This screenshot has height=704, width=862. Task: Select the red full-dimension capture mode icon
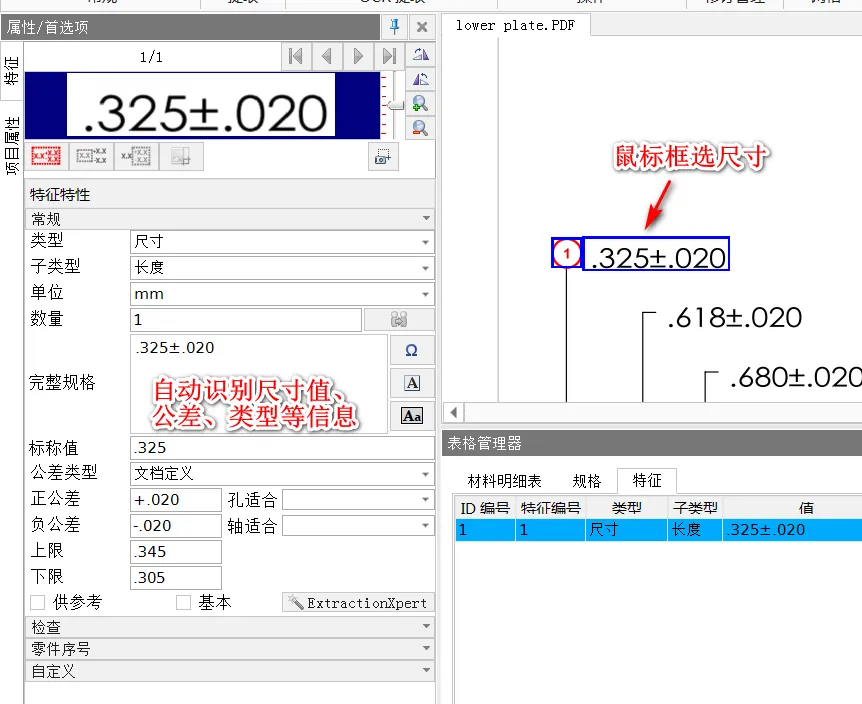click(x=46, y=157)
